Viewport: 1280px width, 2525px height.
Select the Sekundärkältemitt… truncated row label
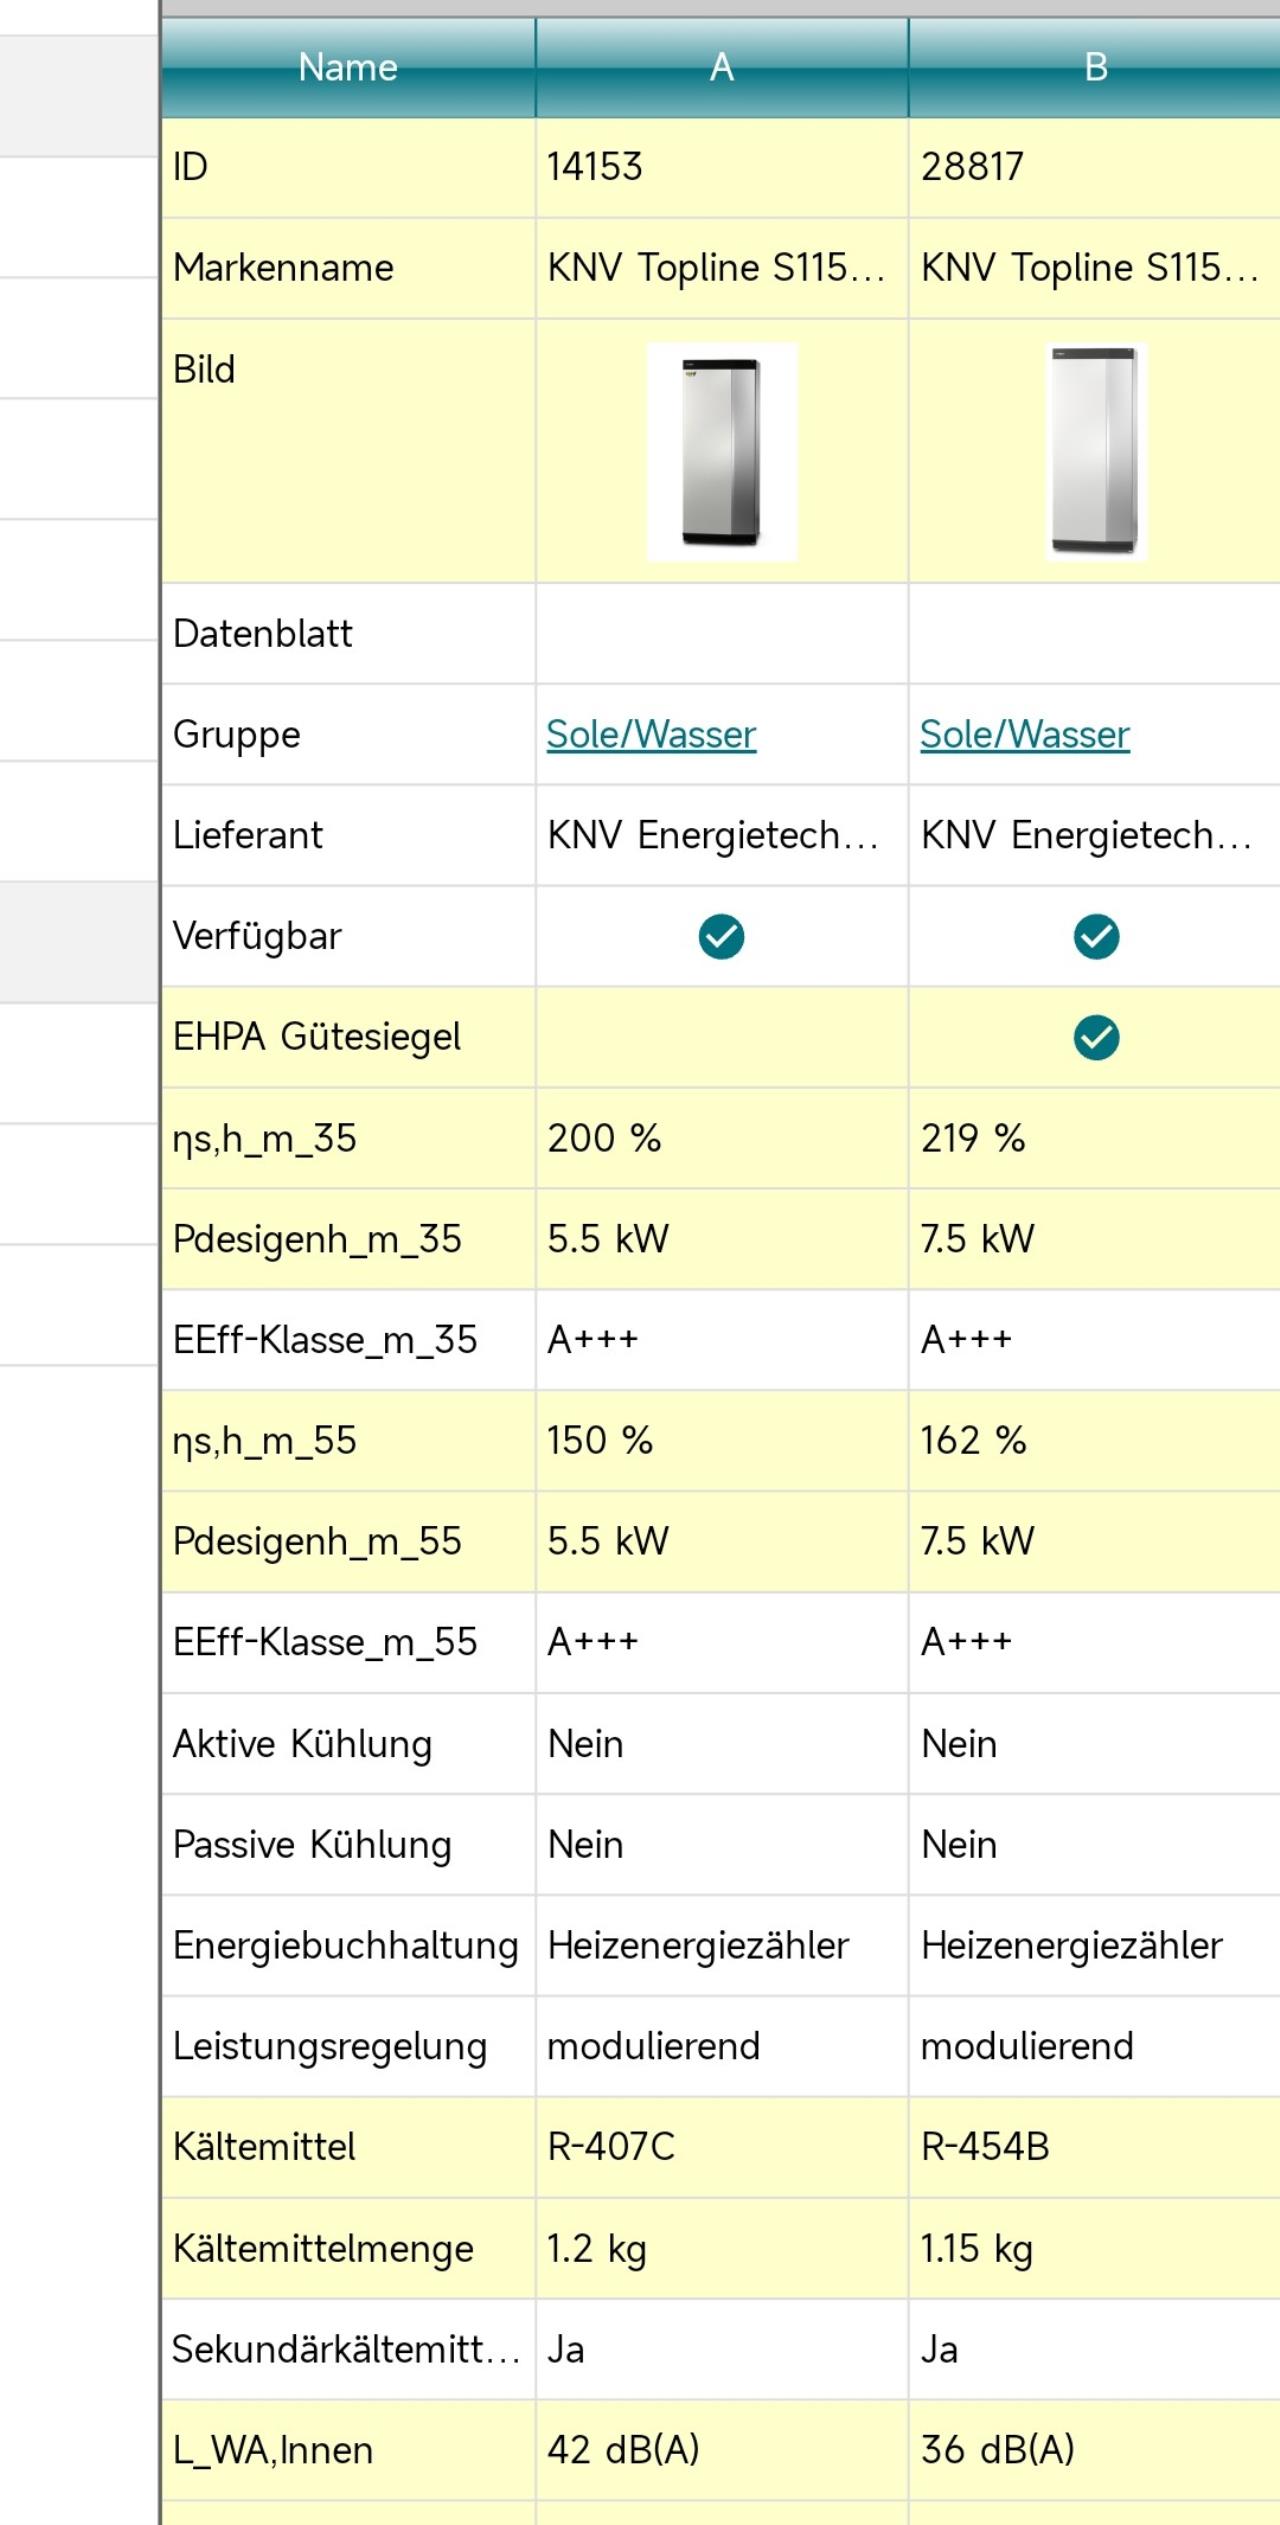point(346,2349)
